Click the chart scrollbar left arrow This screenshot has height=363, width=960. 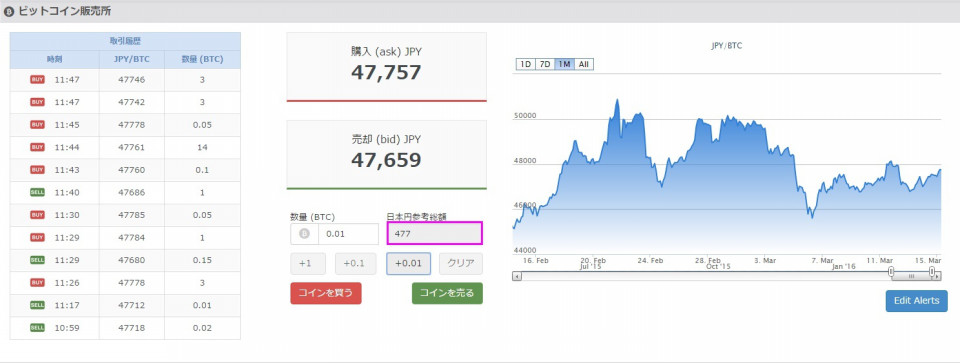coord(517,276)
